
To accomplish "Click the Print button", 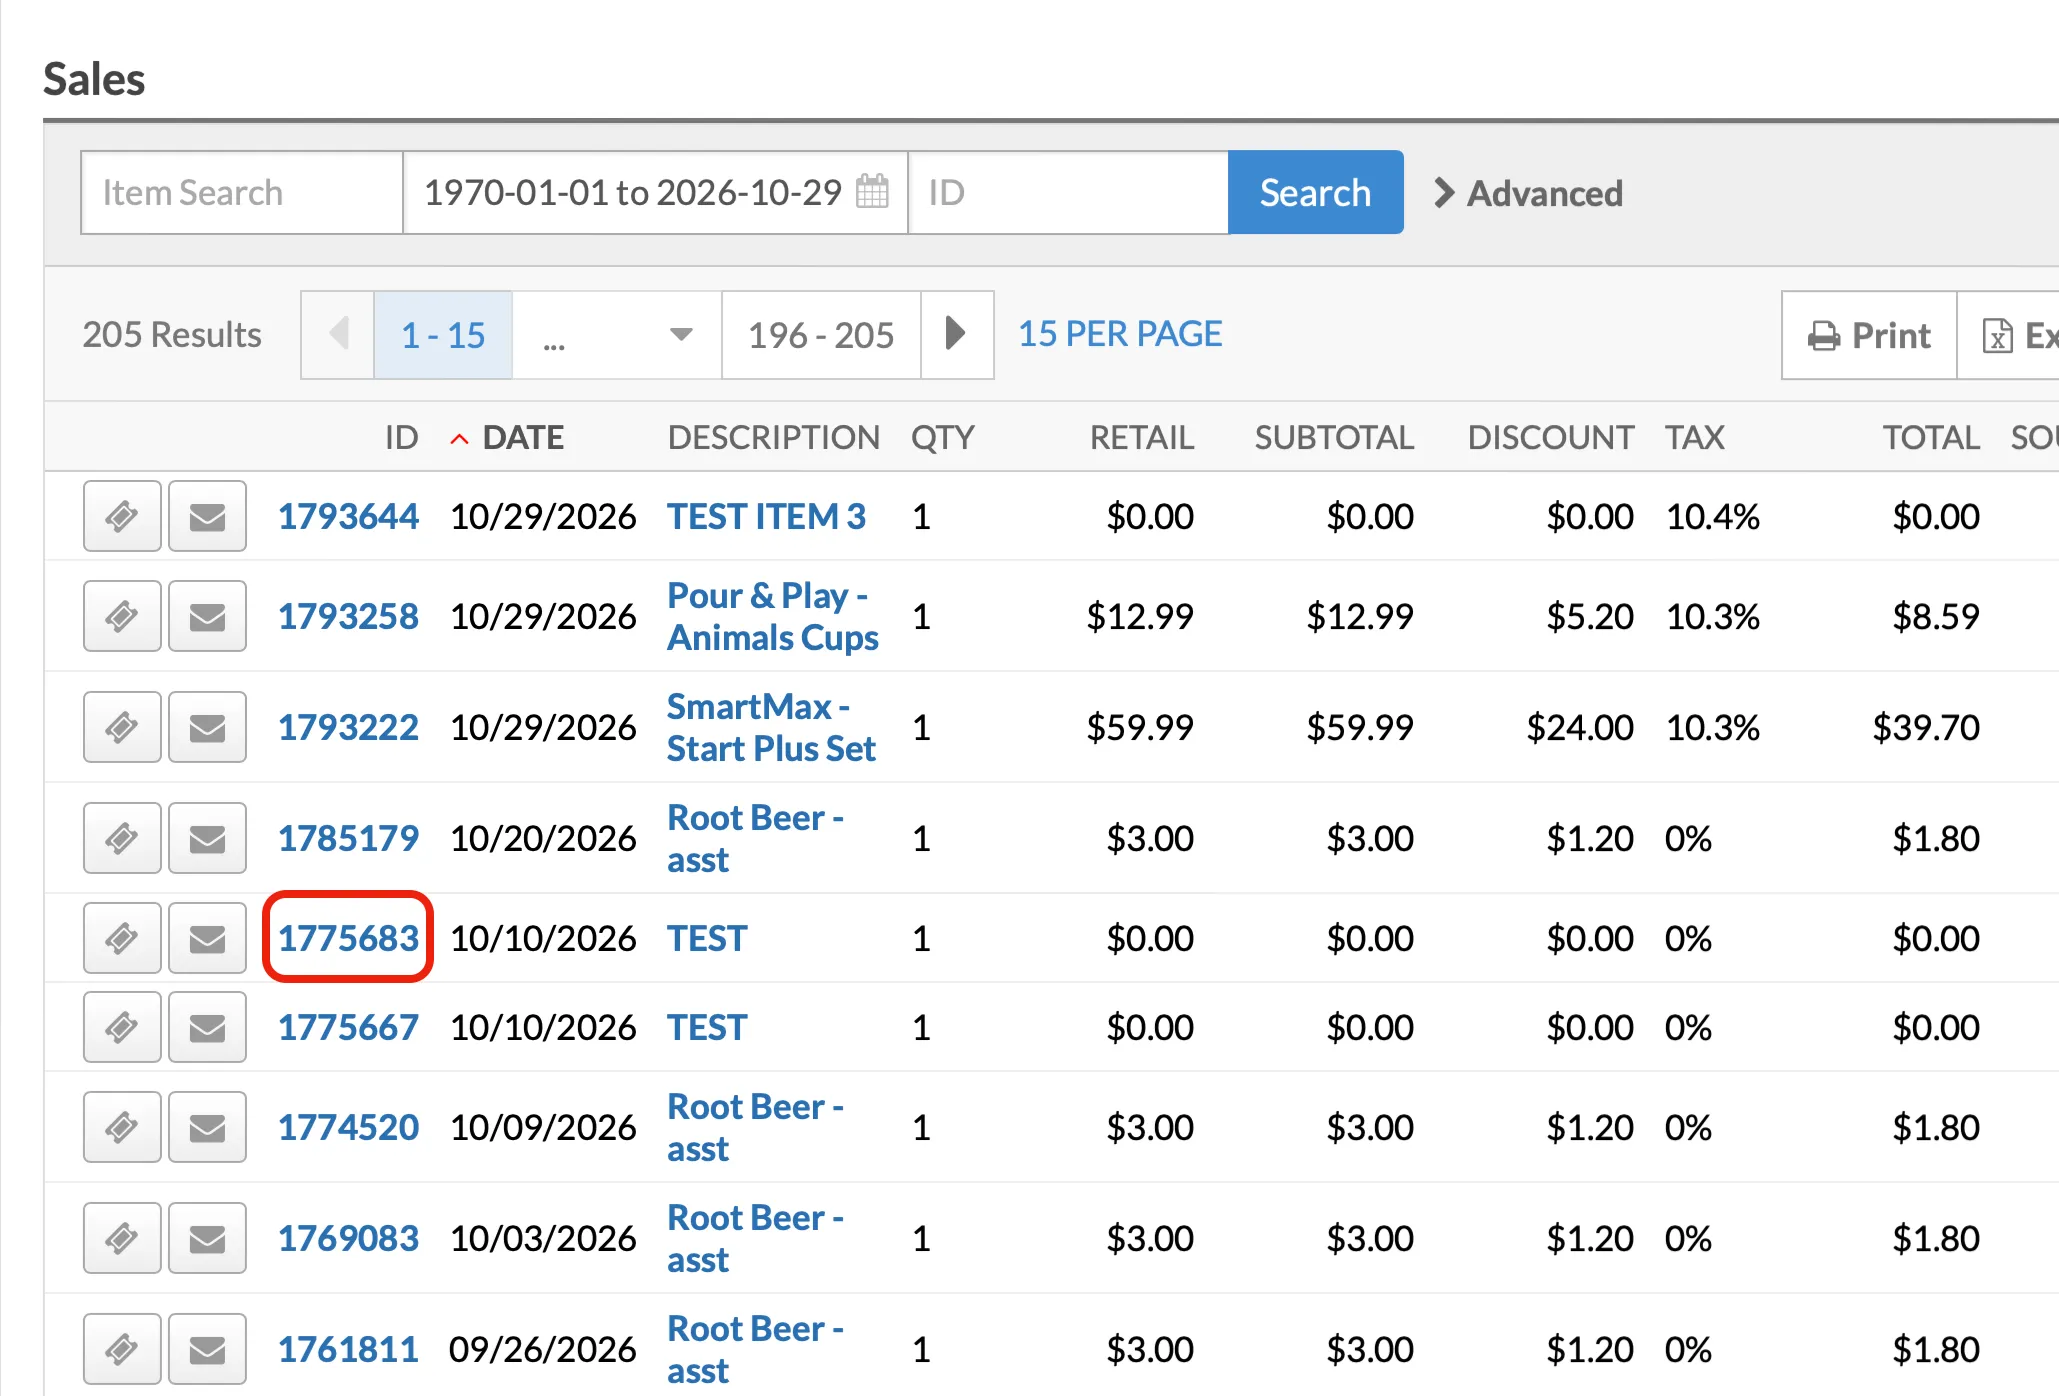I will 1869,335.
